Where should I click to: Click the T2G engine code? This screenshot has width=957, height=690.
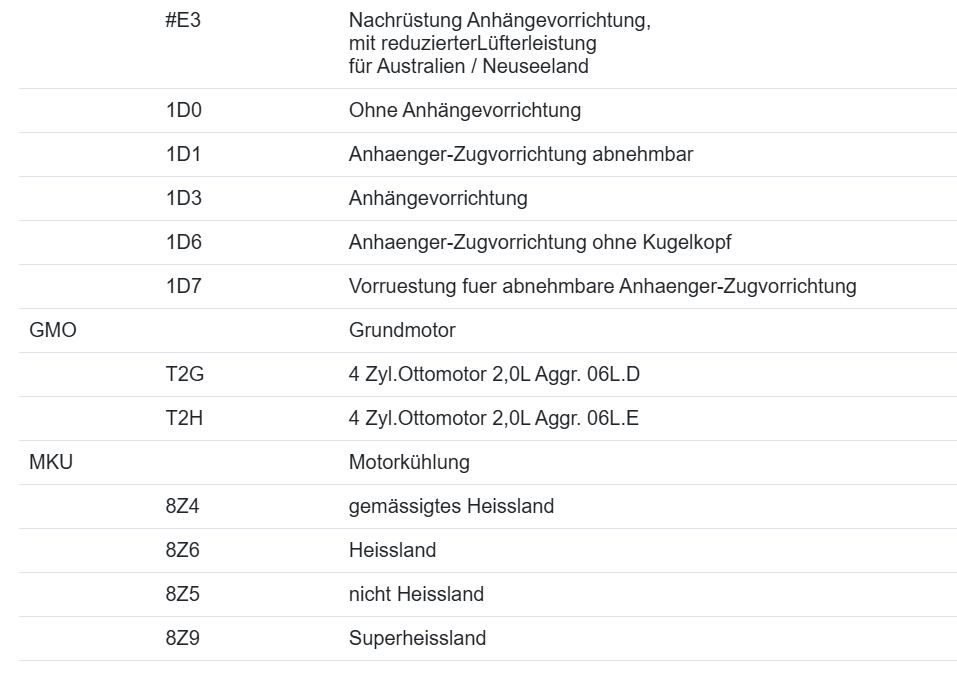pos(184,375)
